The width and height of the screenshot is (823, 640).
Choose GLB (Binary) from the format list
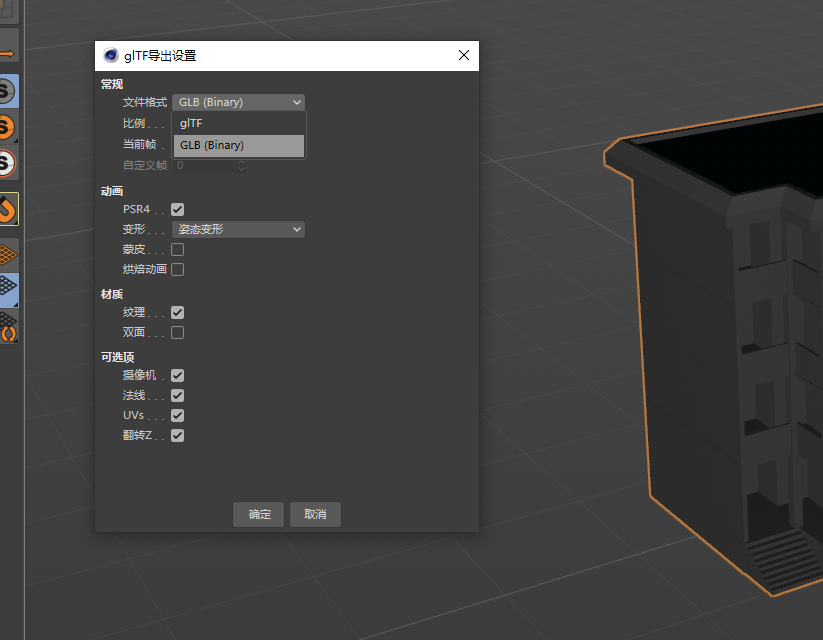point(238,146)
